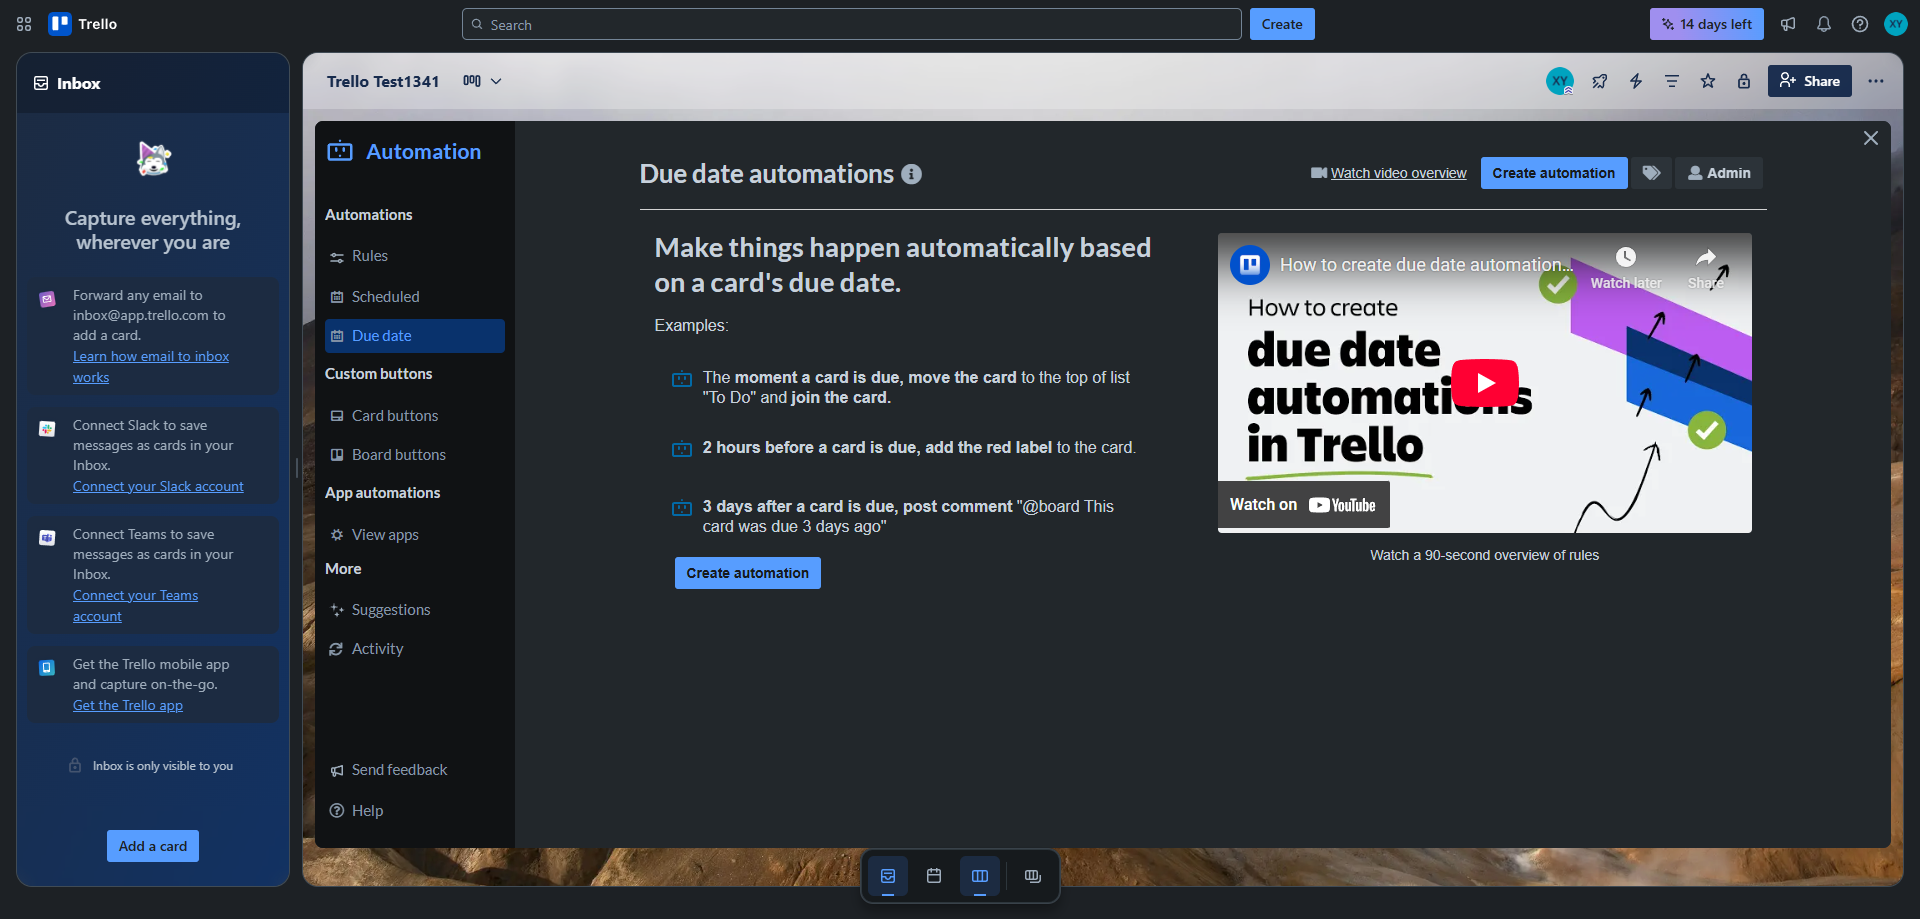The width and height of the screenshot is (1920, 919).
Task: Toggle the Board view in bottom bar
Action: [980, 876]
